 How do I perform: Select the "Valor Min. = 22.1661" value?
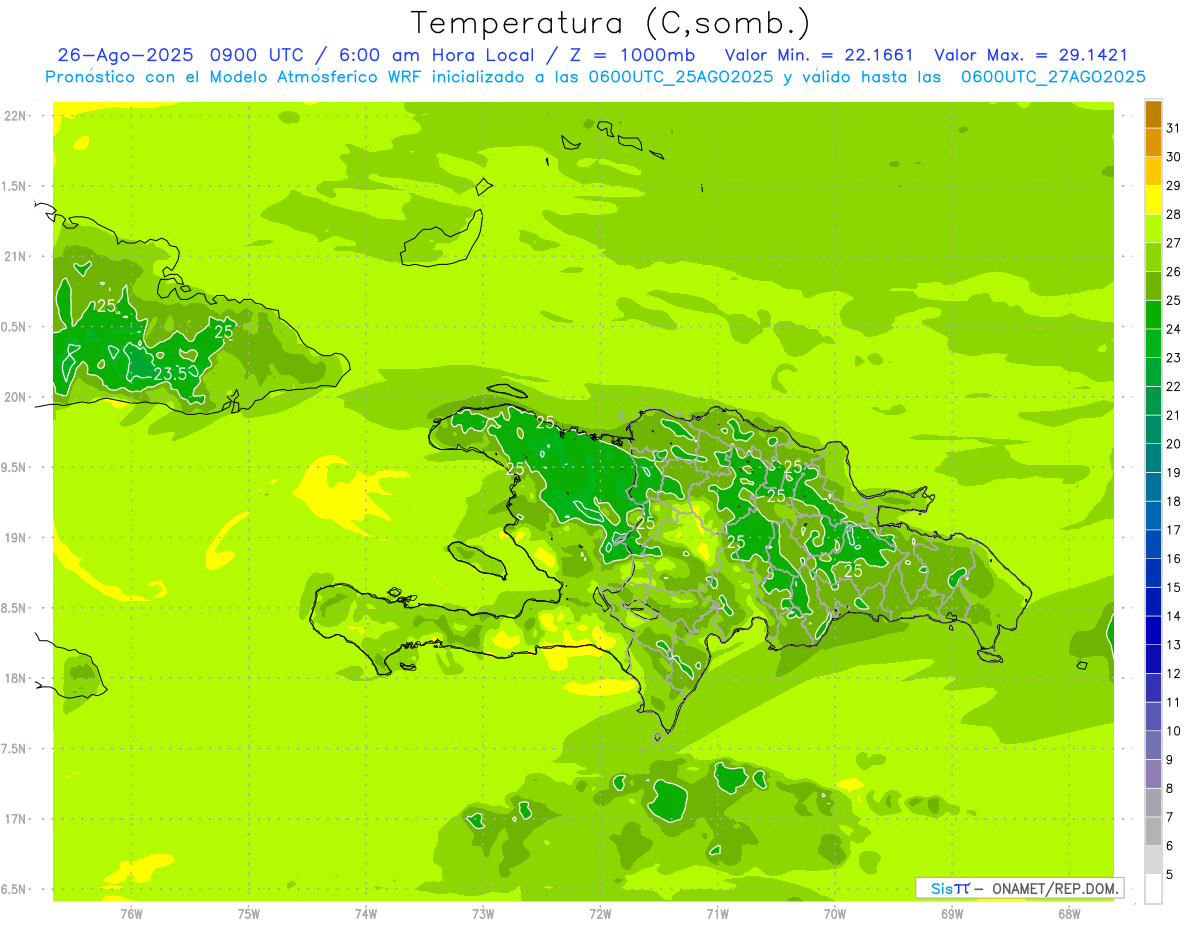pyautogui.click(x=819, y=56)
